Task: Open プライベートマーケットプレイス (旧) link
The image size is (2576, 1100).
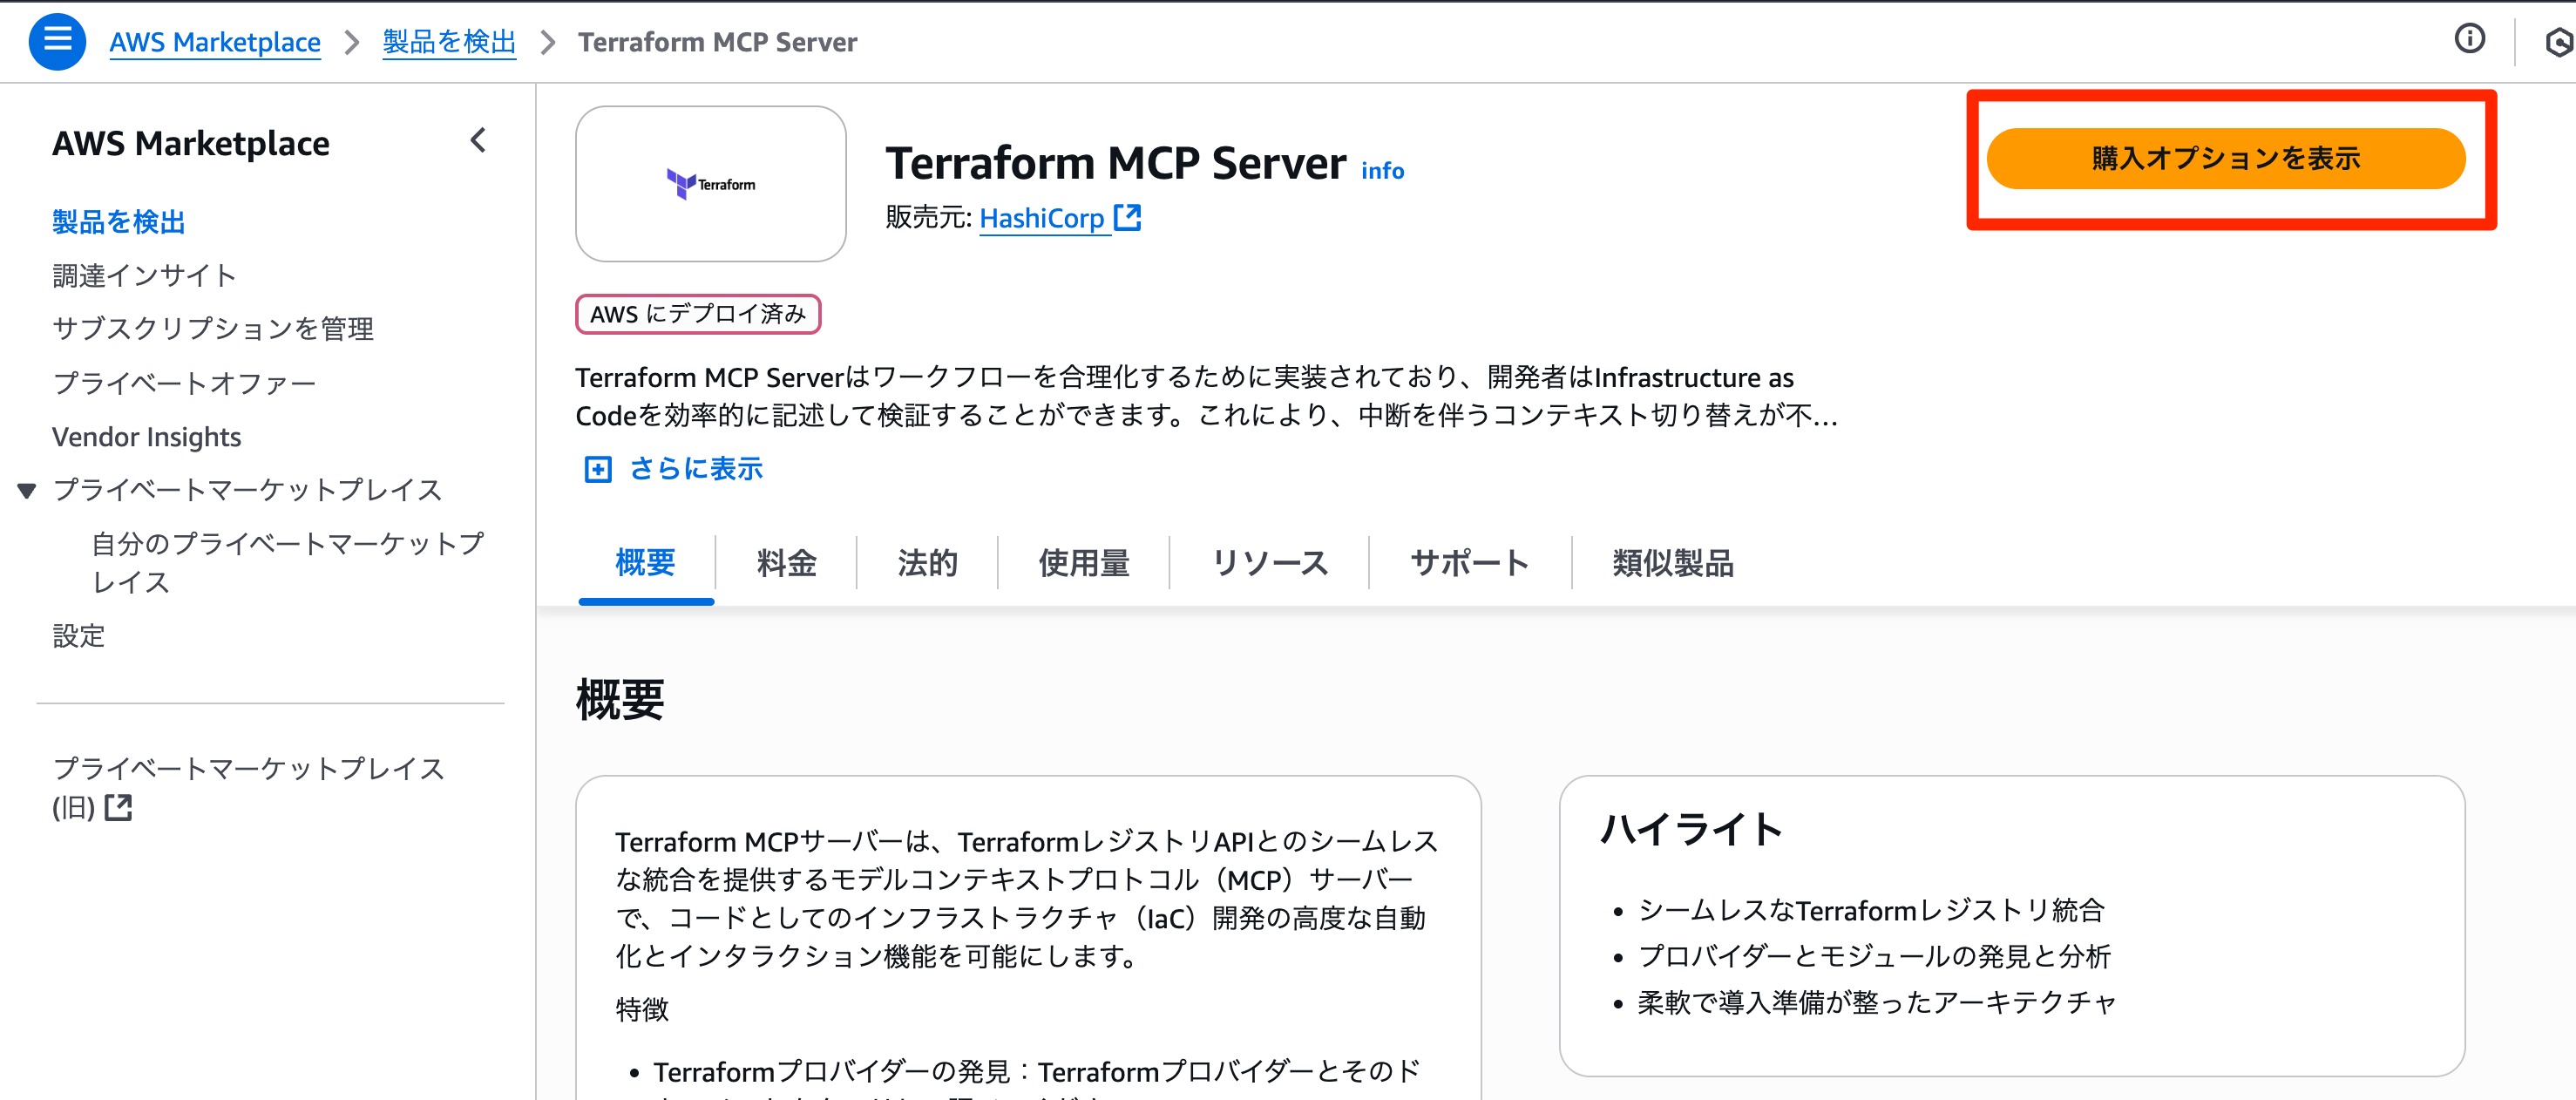Action: [x=248, y=788]
